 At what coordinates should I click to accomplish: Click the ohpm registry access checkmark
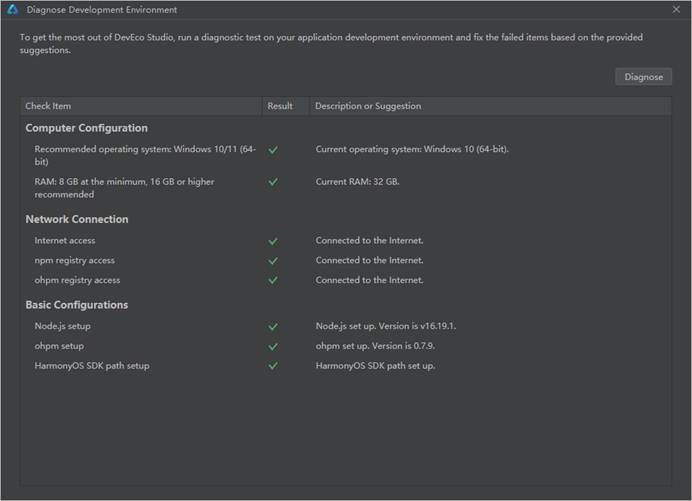tap(273, 280)
